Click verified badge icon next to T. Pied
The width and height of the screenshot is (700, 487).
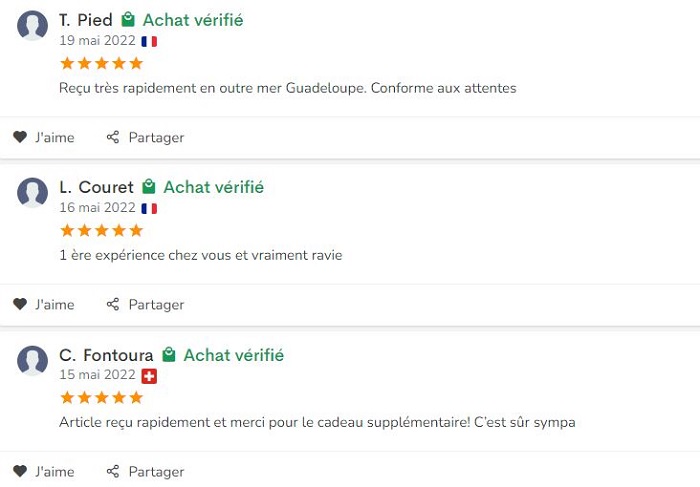click(128, 20)
